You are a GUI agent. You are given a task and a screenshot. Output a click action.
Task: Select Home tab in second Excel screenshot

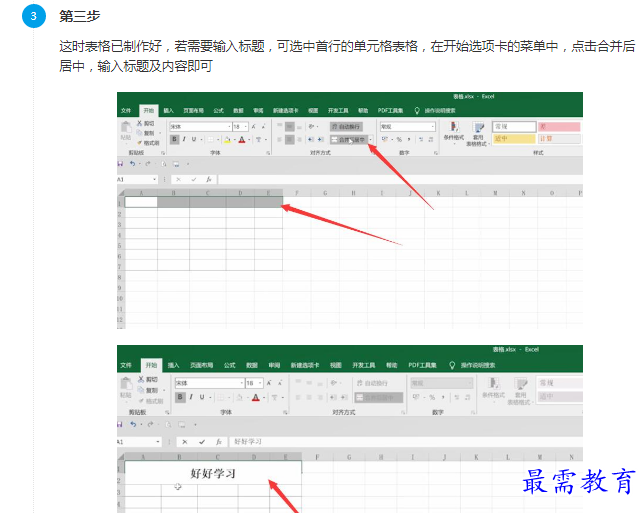152,365
